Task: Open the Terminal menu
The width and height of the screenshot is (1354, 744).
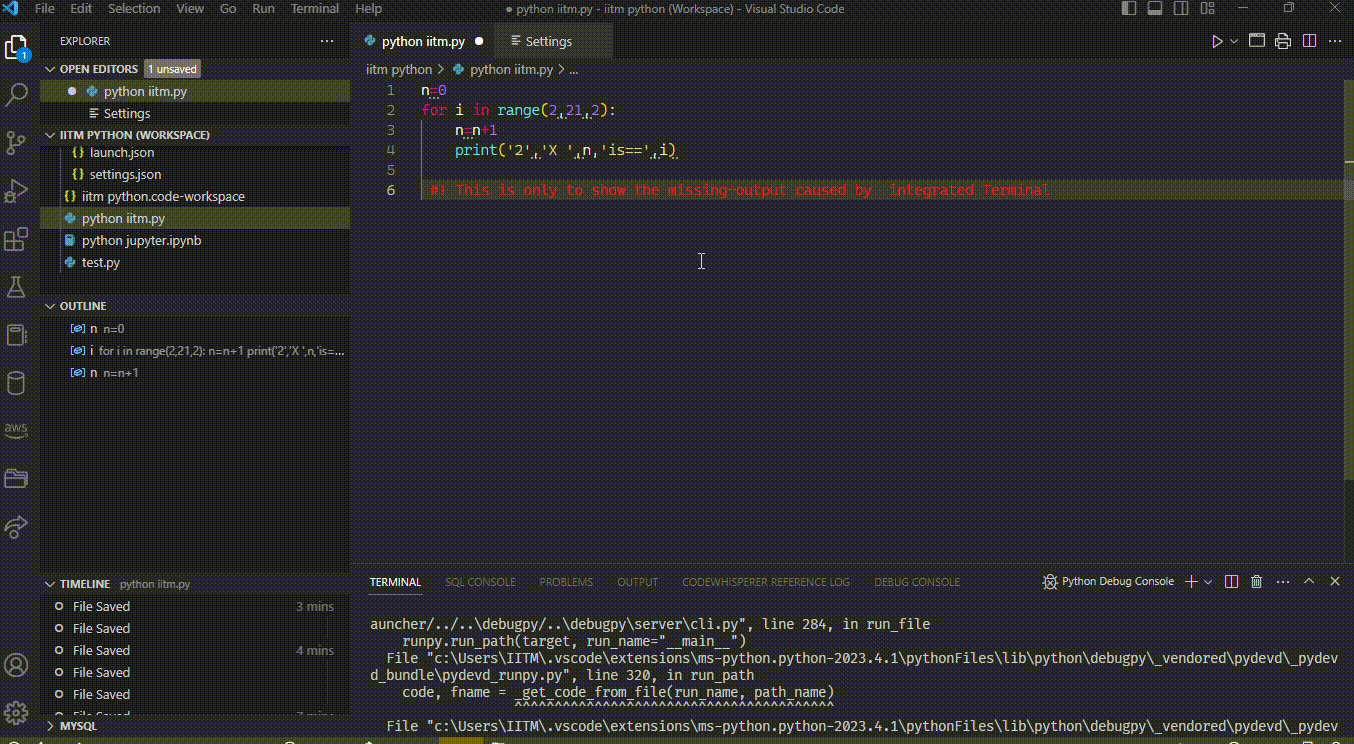Action: pos(314,9)
